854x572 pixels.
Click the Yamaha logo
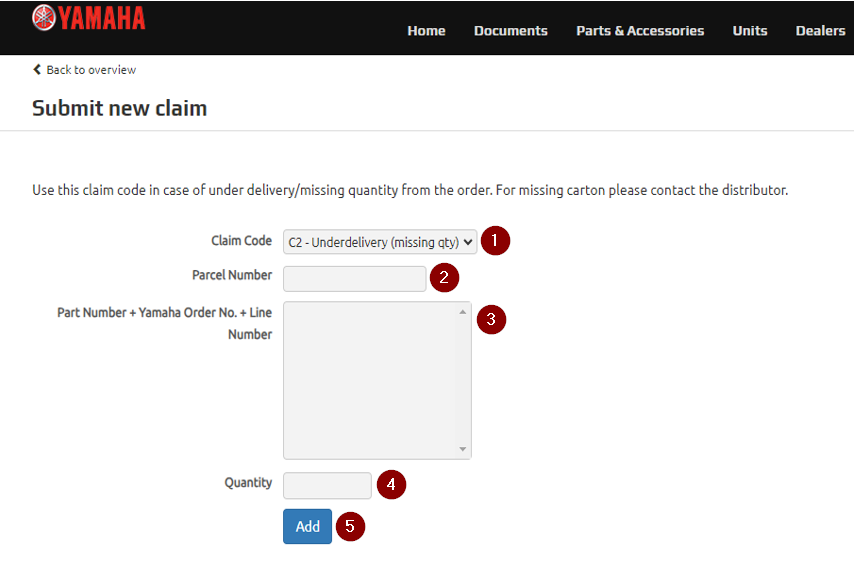[x=89, y=18]
